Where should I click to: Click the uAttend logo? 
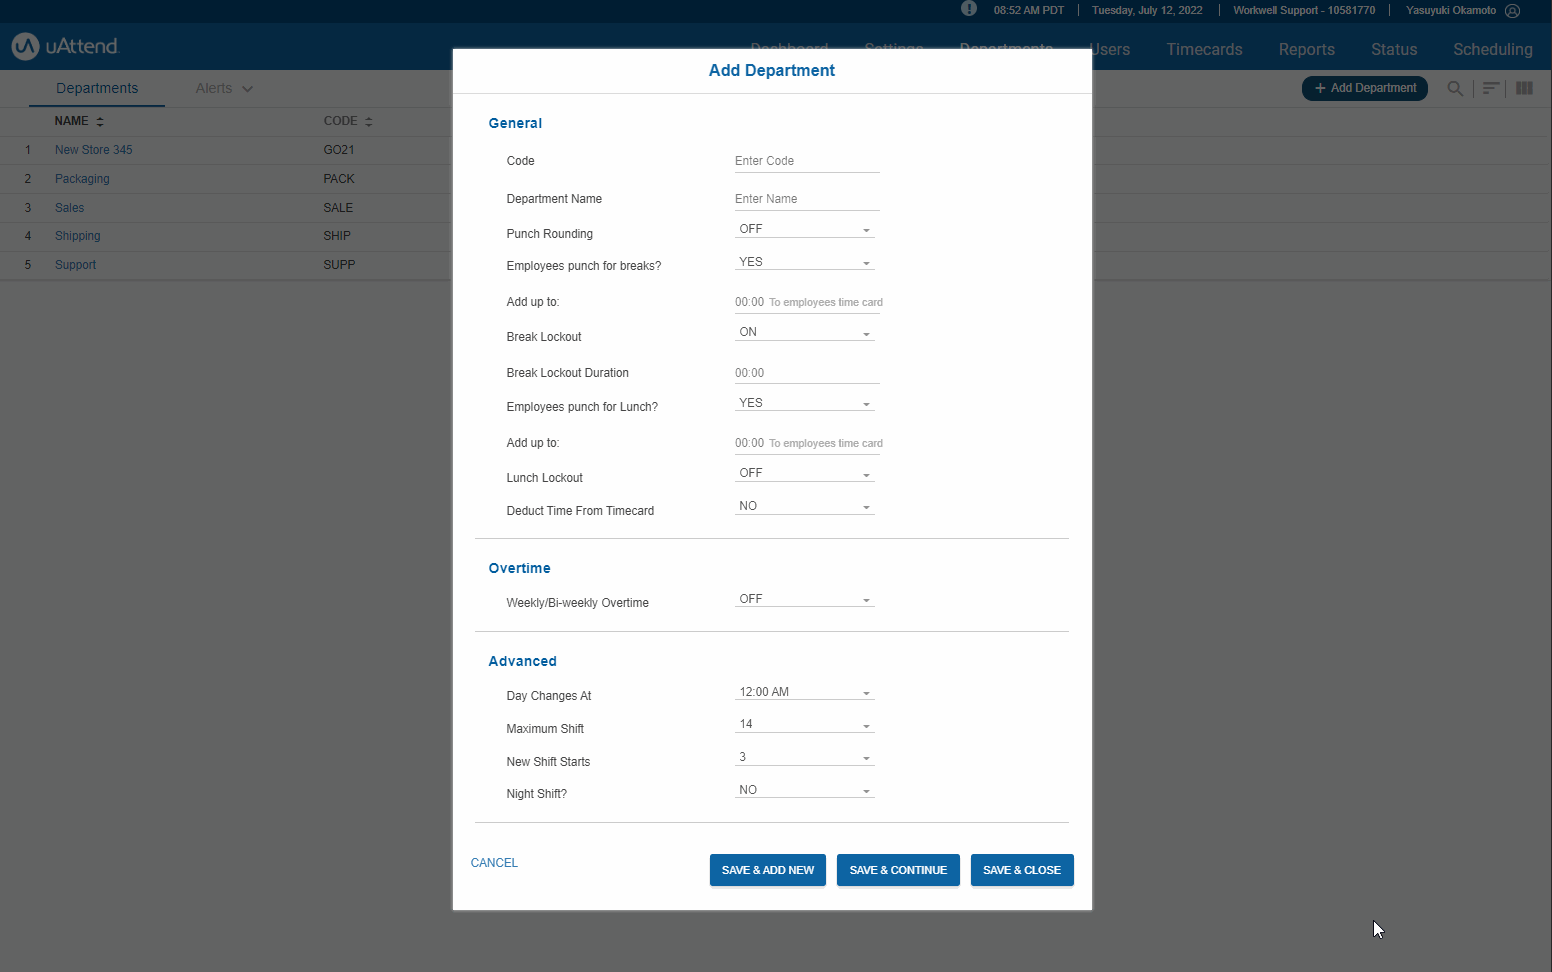point(66,46)
